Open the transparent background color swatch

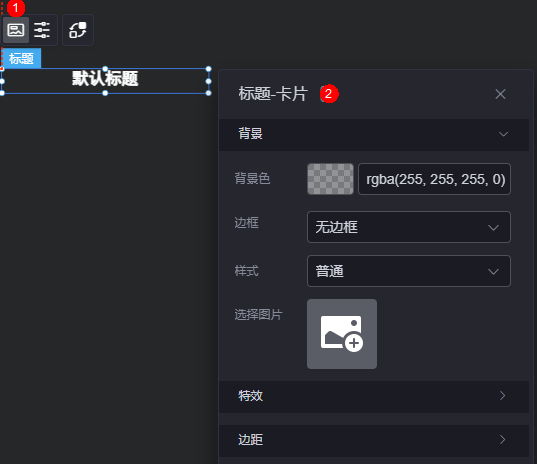click(x=330, y=179)
